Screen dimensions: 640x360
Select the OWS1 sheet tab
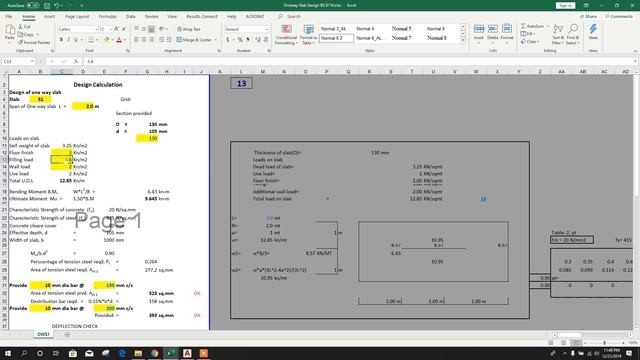click(x=43, y=334)
